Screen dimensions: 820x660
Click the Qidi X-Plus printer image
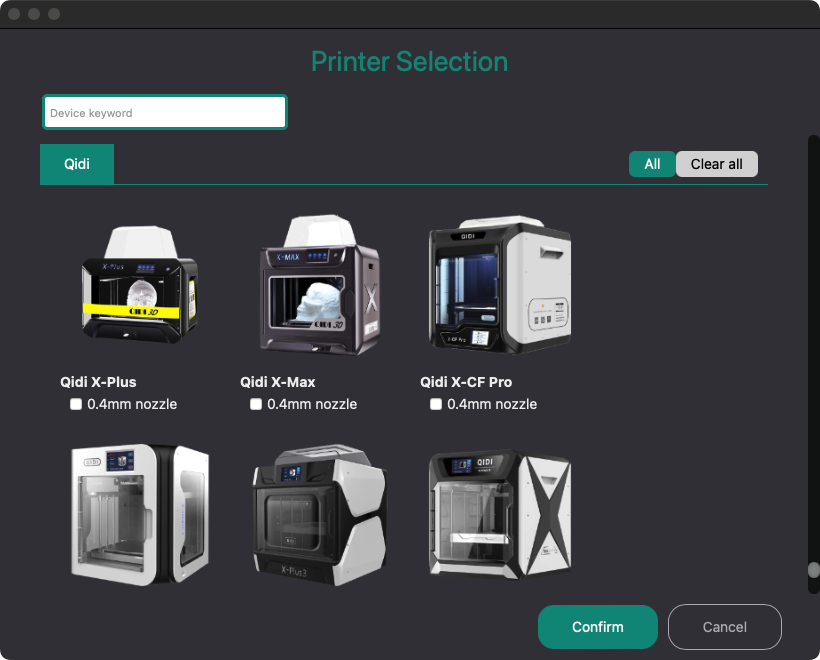coord(140,285)
